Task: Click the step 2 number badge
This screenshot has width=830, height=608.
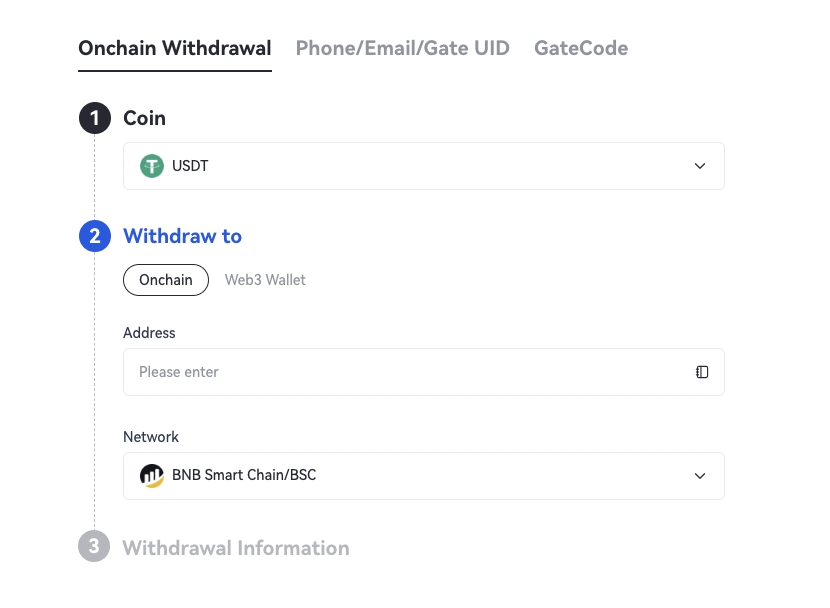Action: tap(94, 237)
